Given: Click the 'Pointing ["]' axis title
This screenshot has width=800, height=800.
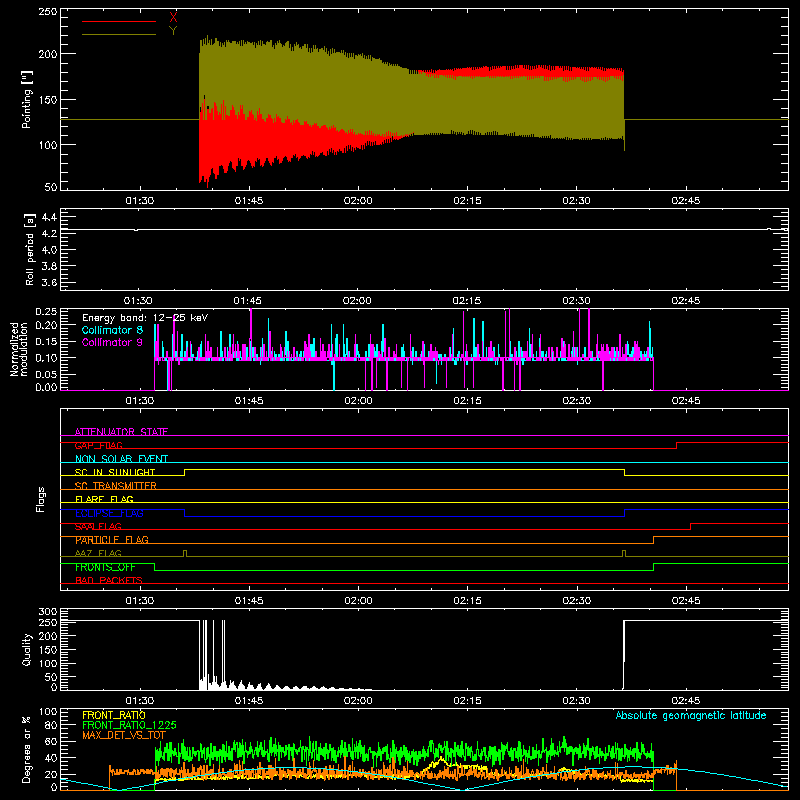Looking at the screenshot, I should [27, 99].
